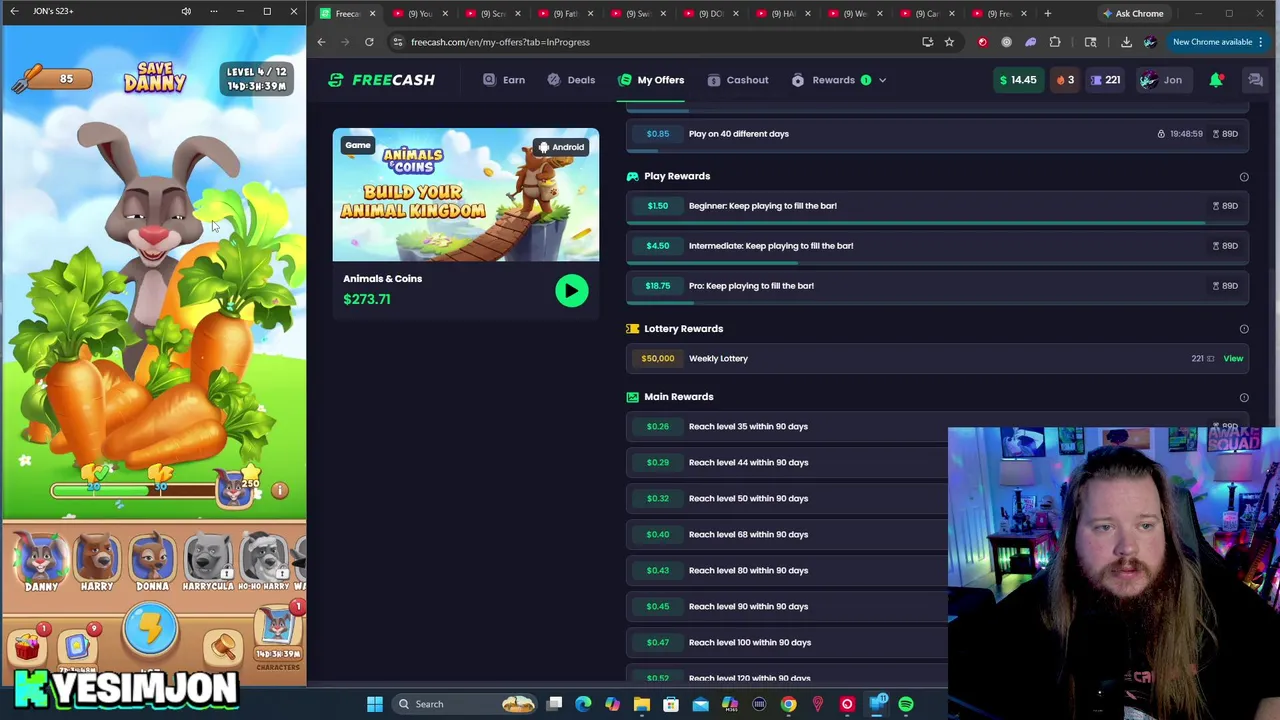Open the streak flame counter showing 3
The width and height of the screenshot is (1280, 720).
pos(1065,80)
